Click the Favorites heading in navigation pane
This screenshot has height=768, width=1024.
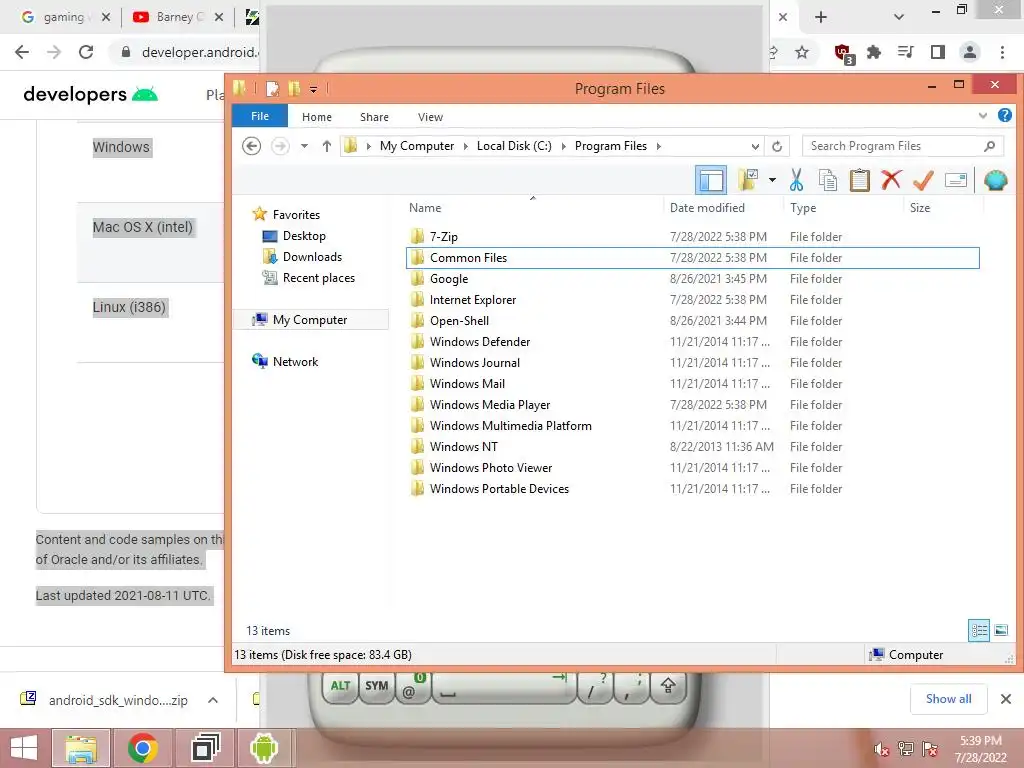pyautogui.click(x=296, y=214)
